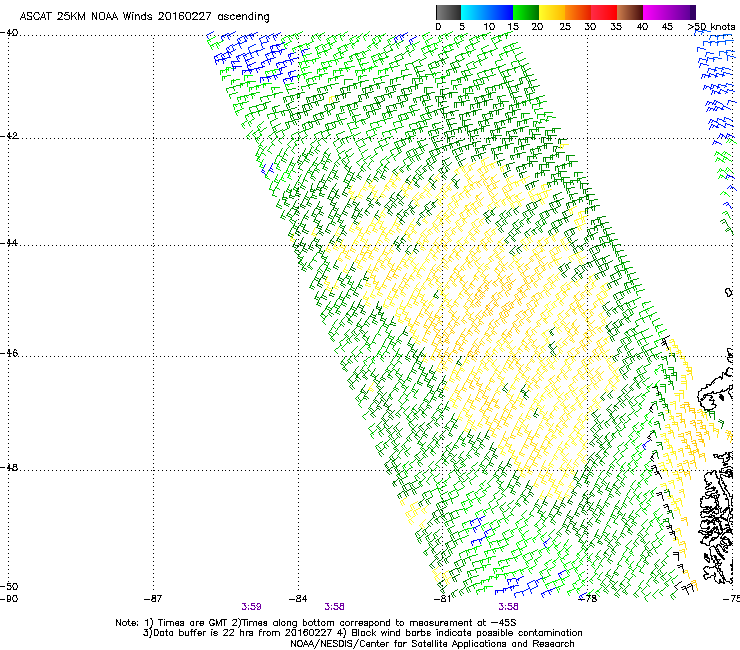Screen dimensions: 740x650
Task: Click the latitude label '-46'
Action: pyautogui.click(x=9, y=354)
